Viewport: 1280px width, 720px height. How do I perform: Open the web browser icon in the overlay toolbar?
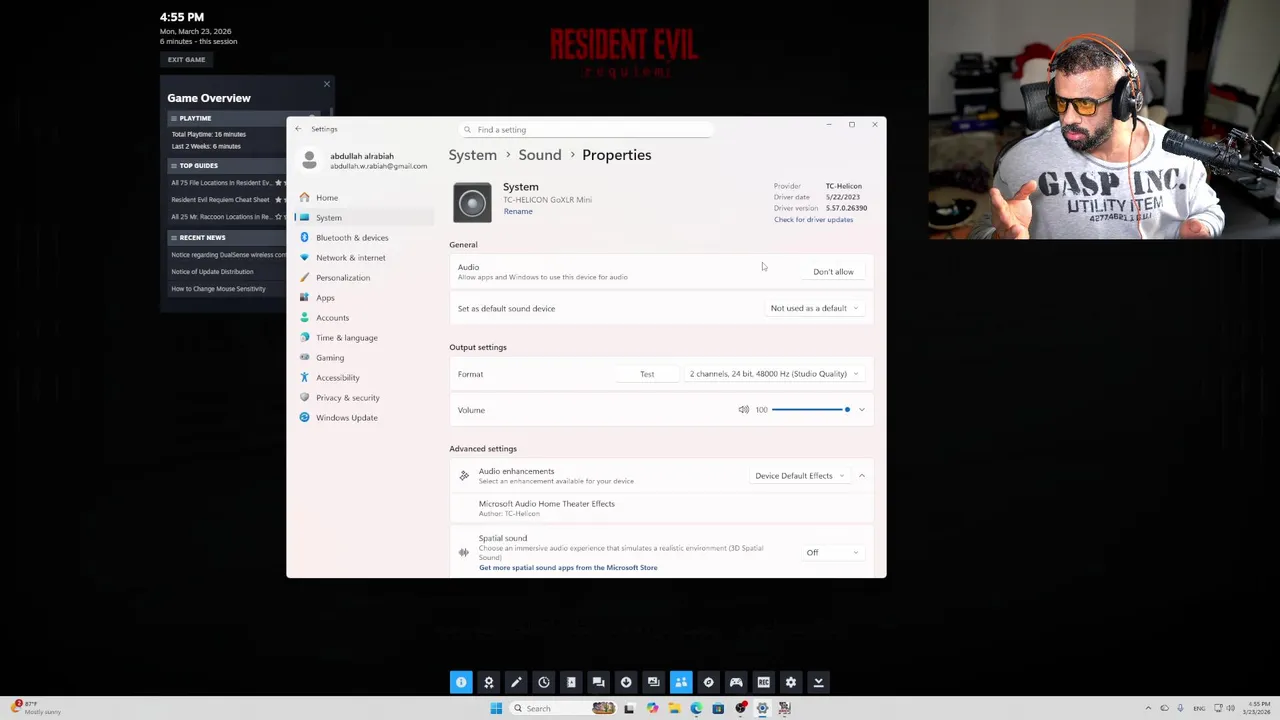708,682
